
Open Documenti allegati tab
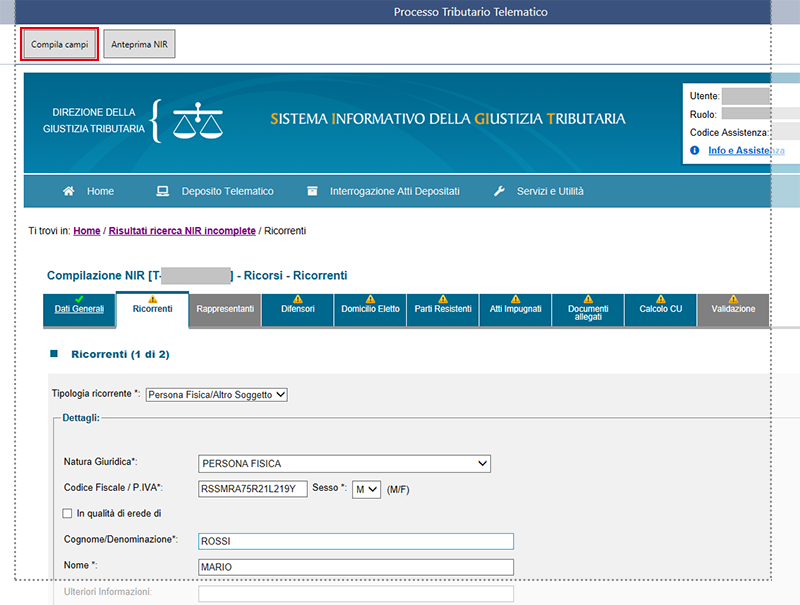pyautogui.click(x=588, y=310)
